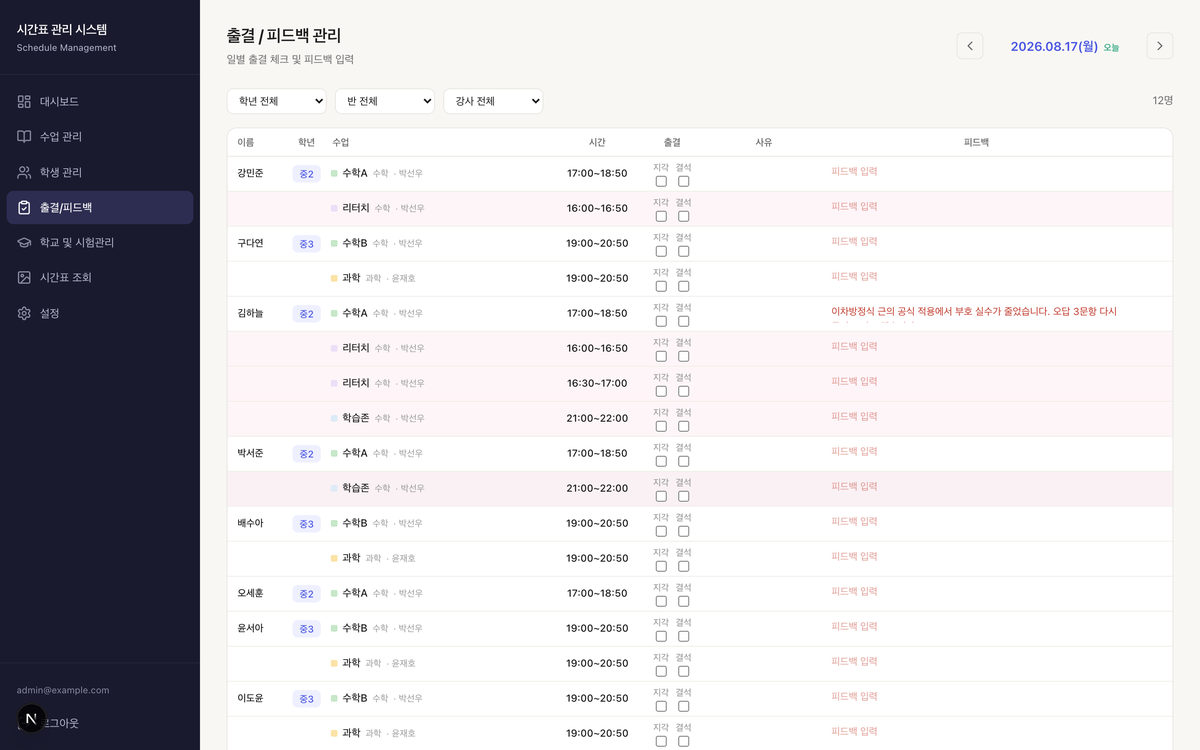
Task: Click the 중3 badge next to 배수아
Action: tap(306, 524)
